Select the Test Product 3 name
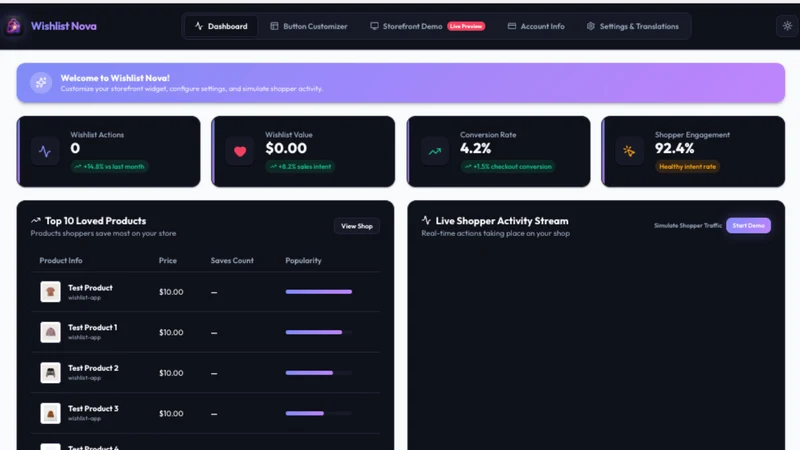Screen dimensions: 800x450 pyautogui.click(x=93, y=409)
